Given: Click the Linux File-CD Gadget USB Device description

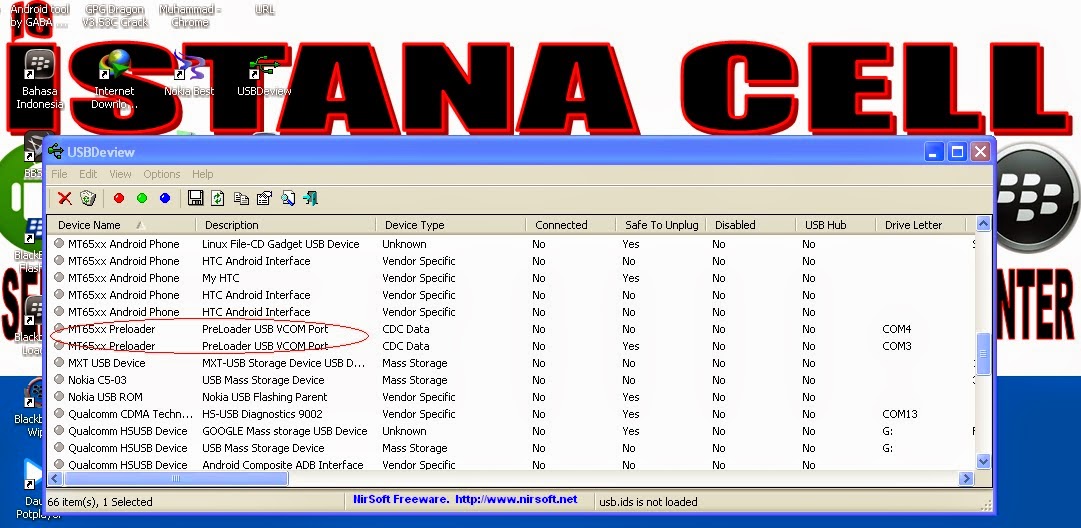Looking at the screenshot, I should (x=281, y=244).
